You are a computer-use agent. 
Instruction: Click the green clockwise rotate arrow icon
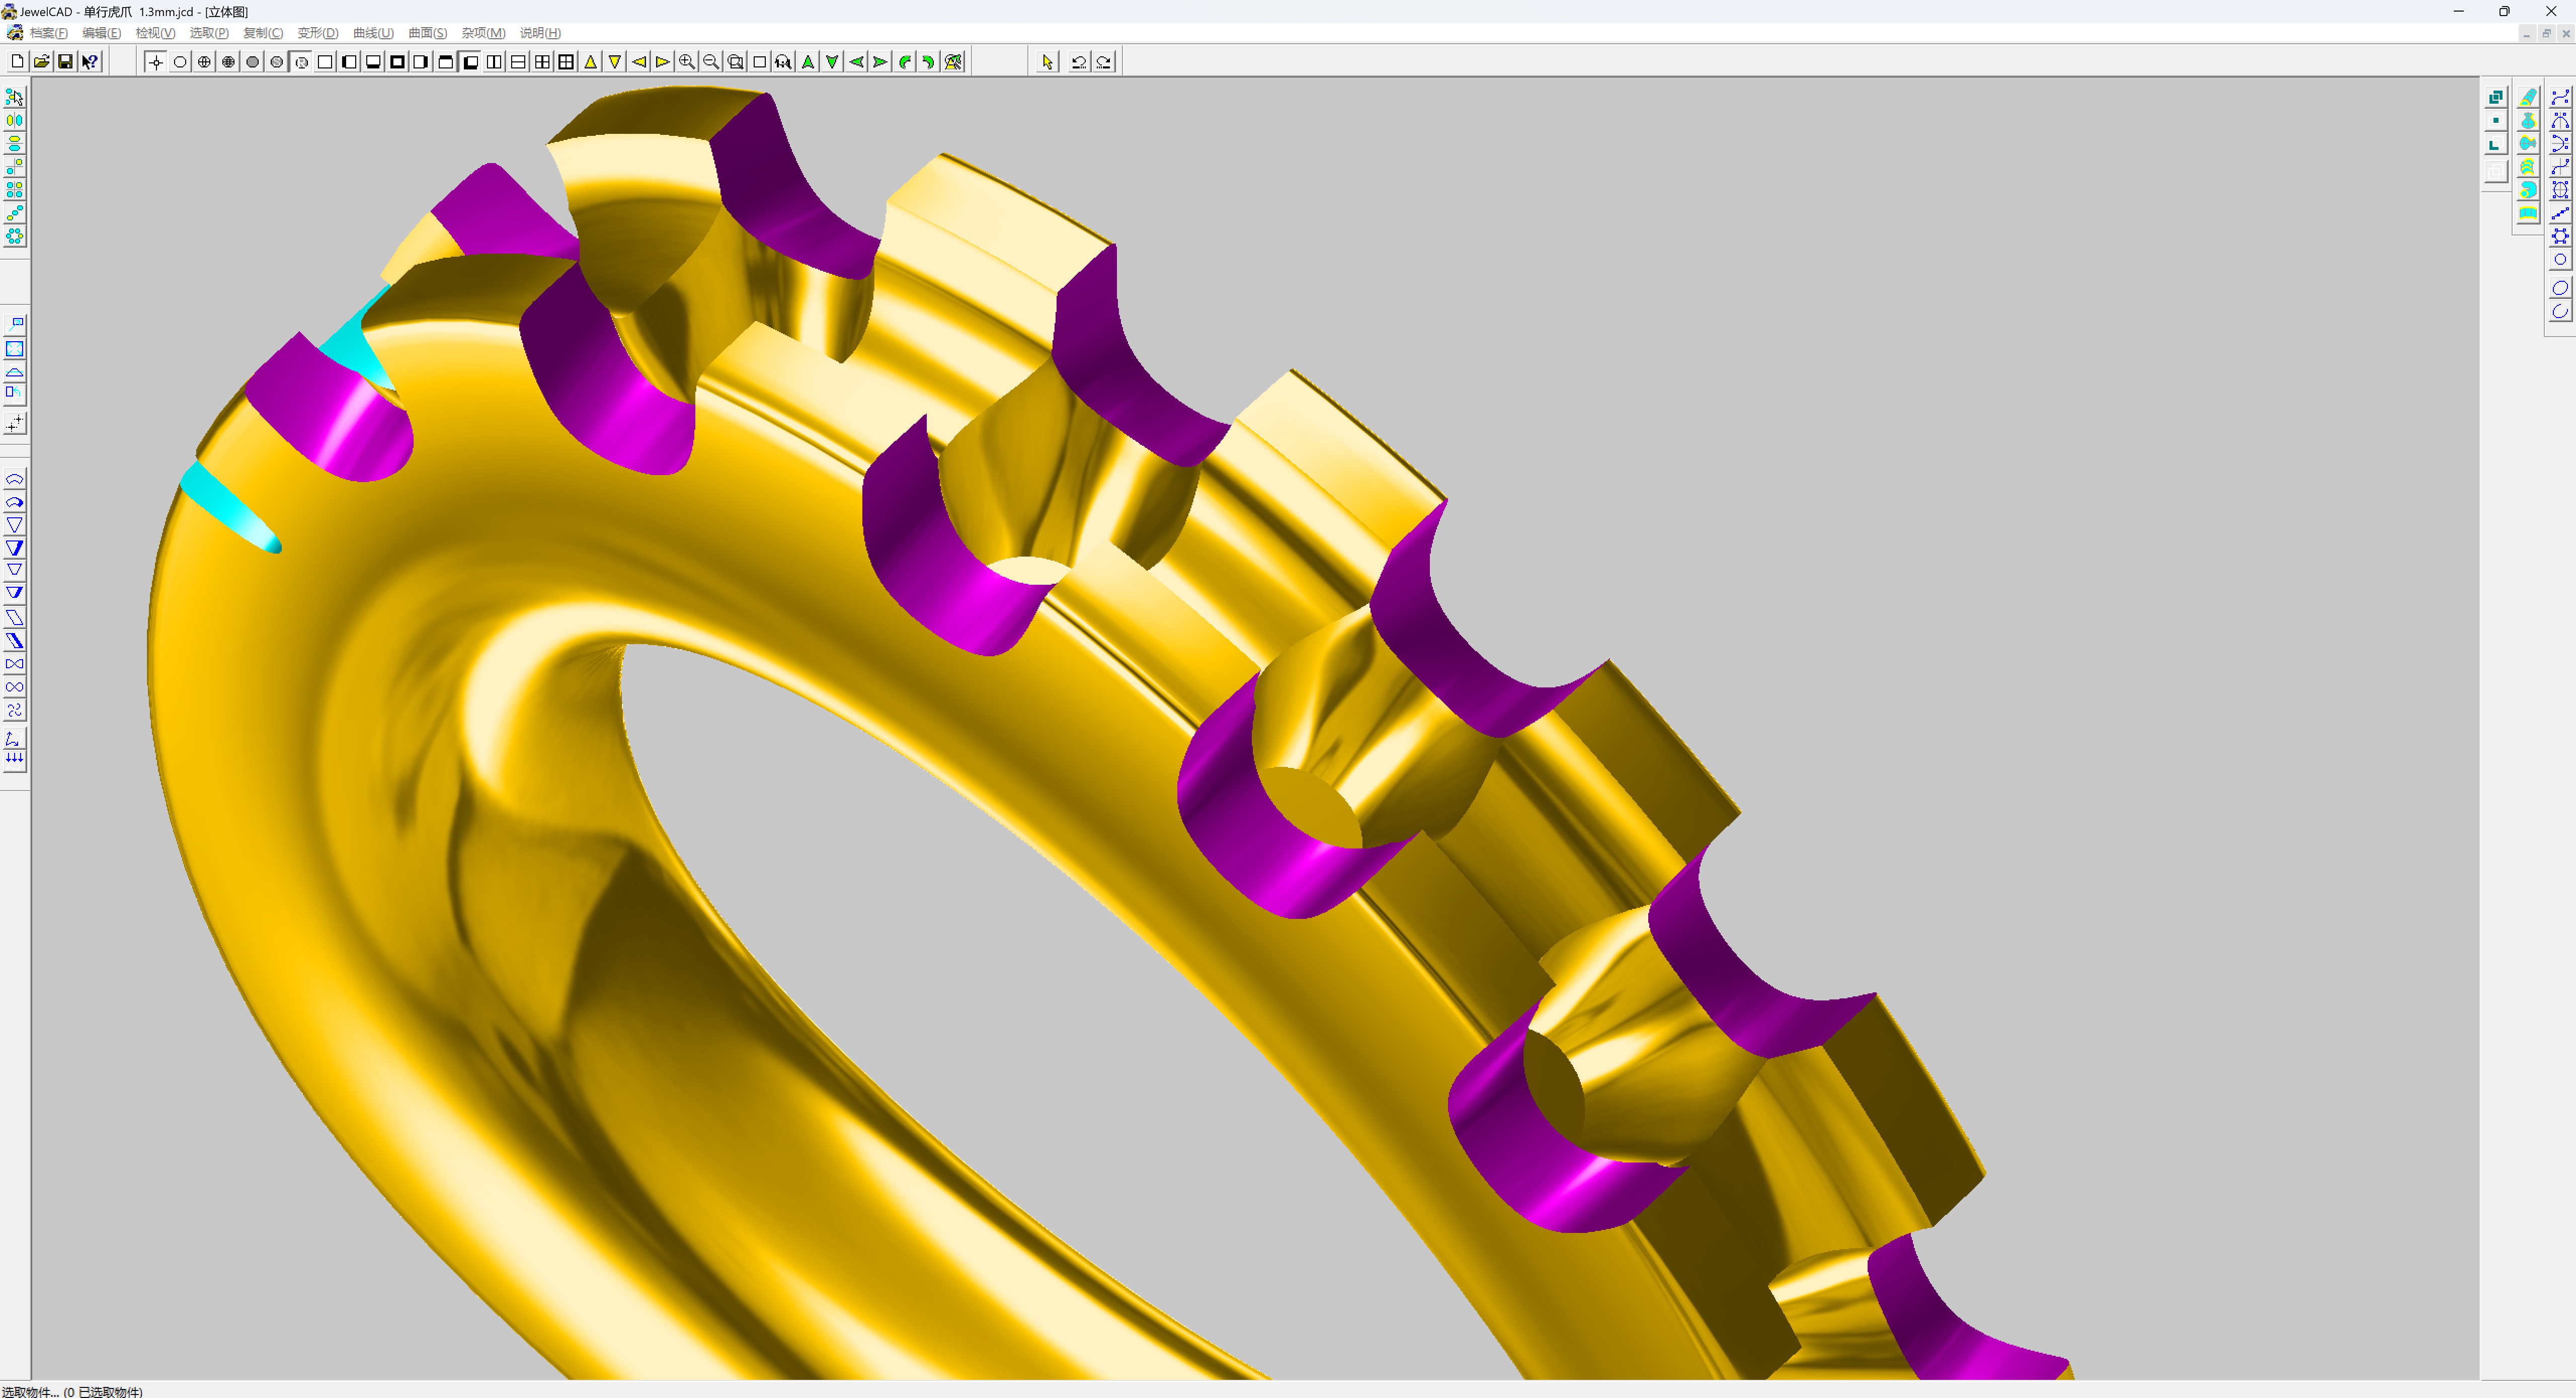pos(929,62)
